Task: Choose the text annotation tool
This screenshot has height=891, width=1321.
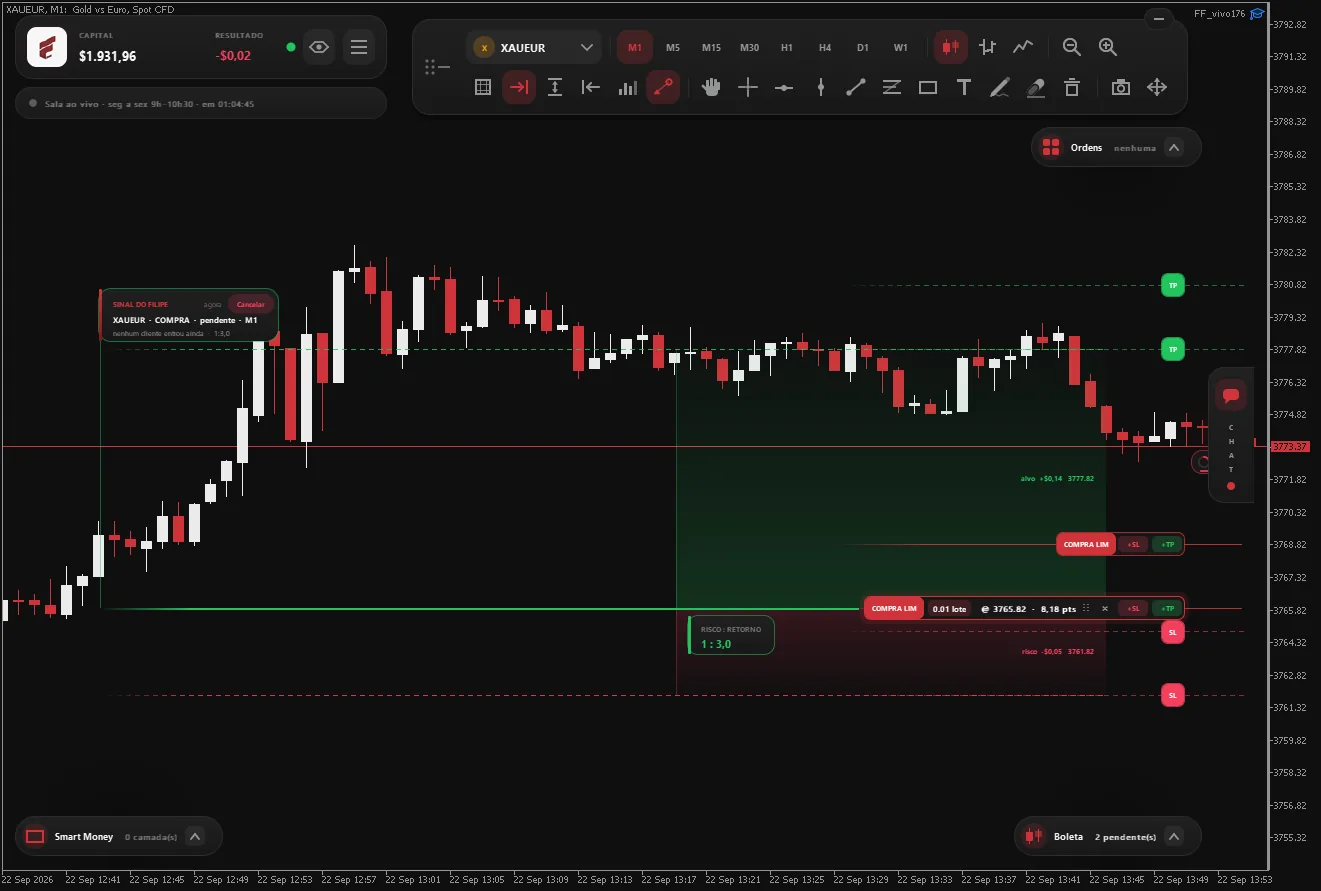Action: [x=964, y=87]
